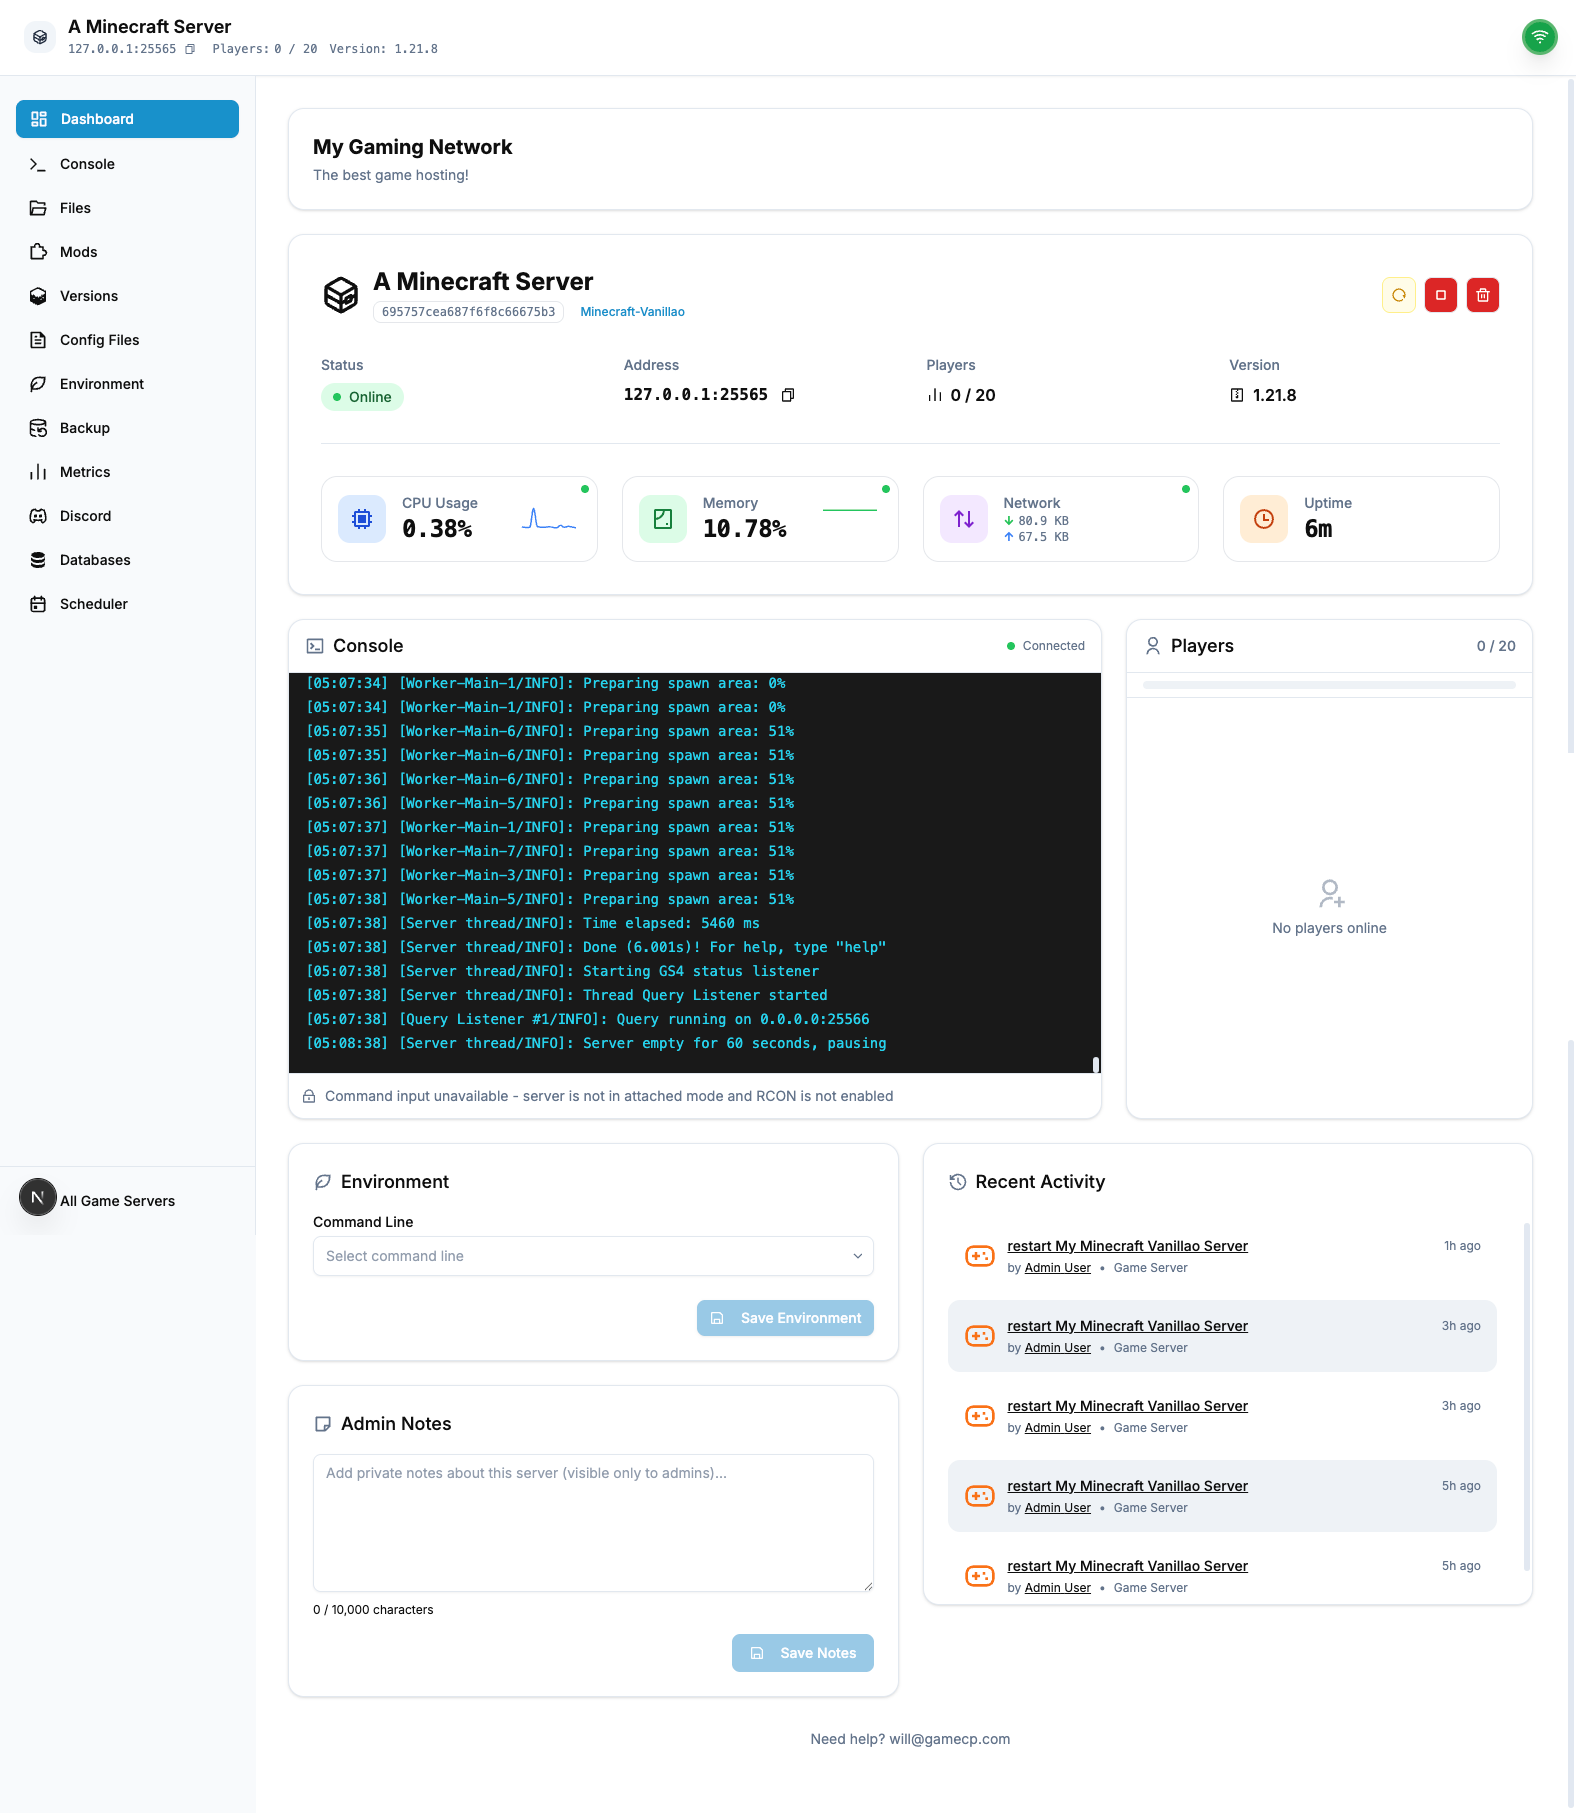Open the 1h ago restart activity link
This screenshot has width=1576, height=1813.
pos(1127,1246)
